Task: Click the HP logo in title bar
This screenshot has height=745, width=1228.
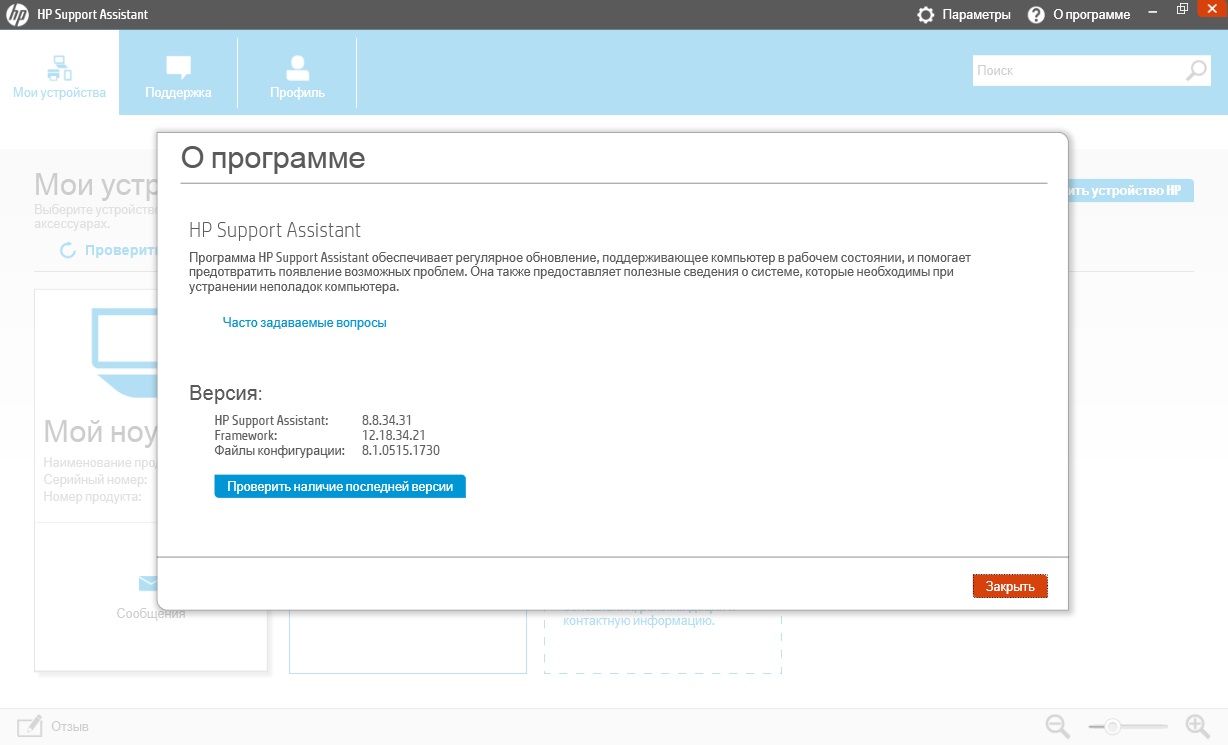Action: [18, 14]
